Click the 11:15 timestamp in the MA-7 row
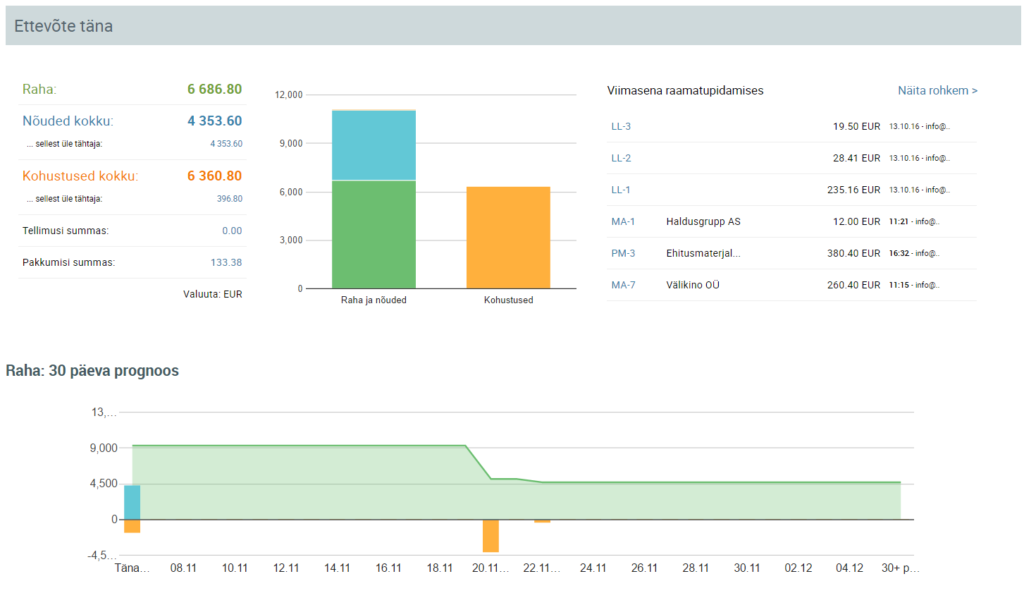Image resolution: width=1024 pixels, height=605 pixels. click(x=899, y=285)
